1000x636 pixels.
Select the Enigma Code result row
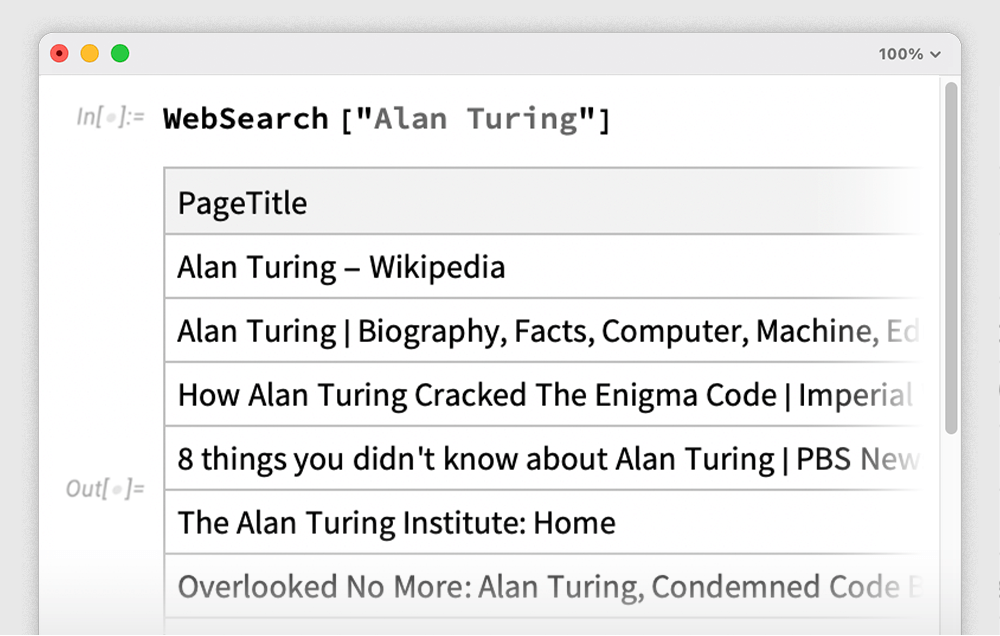click(x=540, y=395)
